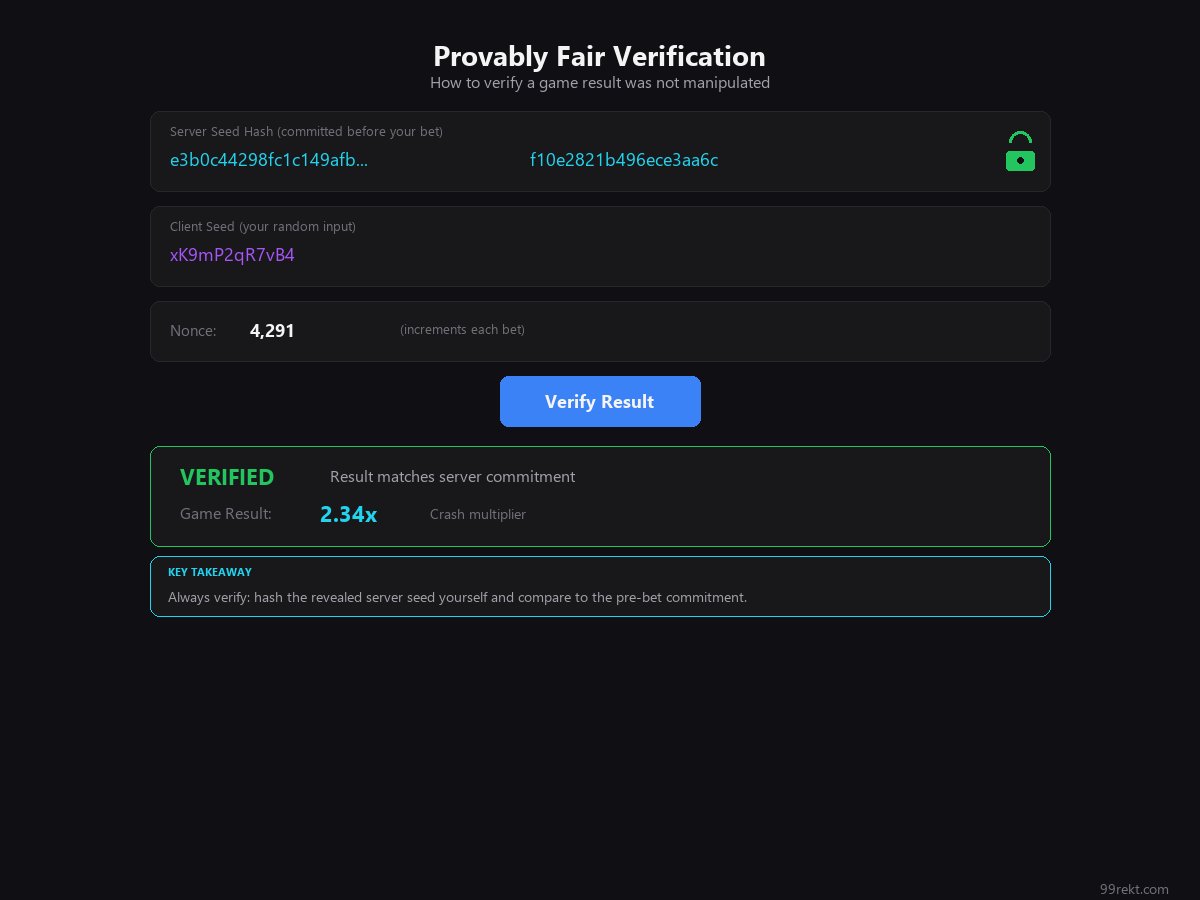Click the 'Always verify' takeaway sentence
The height and width of the screenshot is (900, 1200).
(457, 598)
